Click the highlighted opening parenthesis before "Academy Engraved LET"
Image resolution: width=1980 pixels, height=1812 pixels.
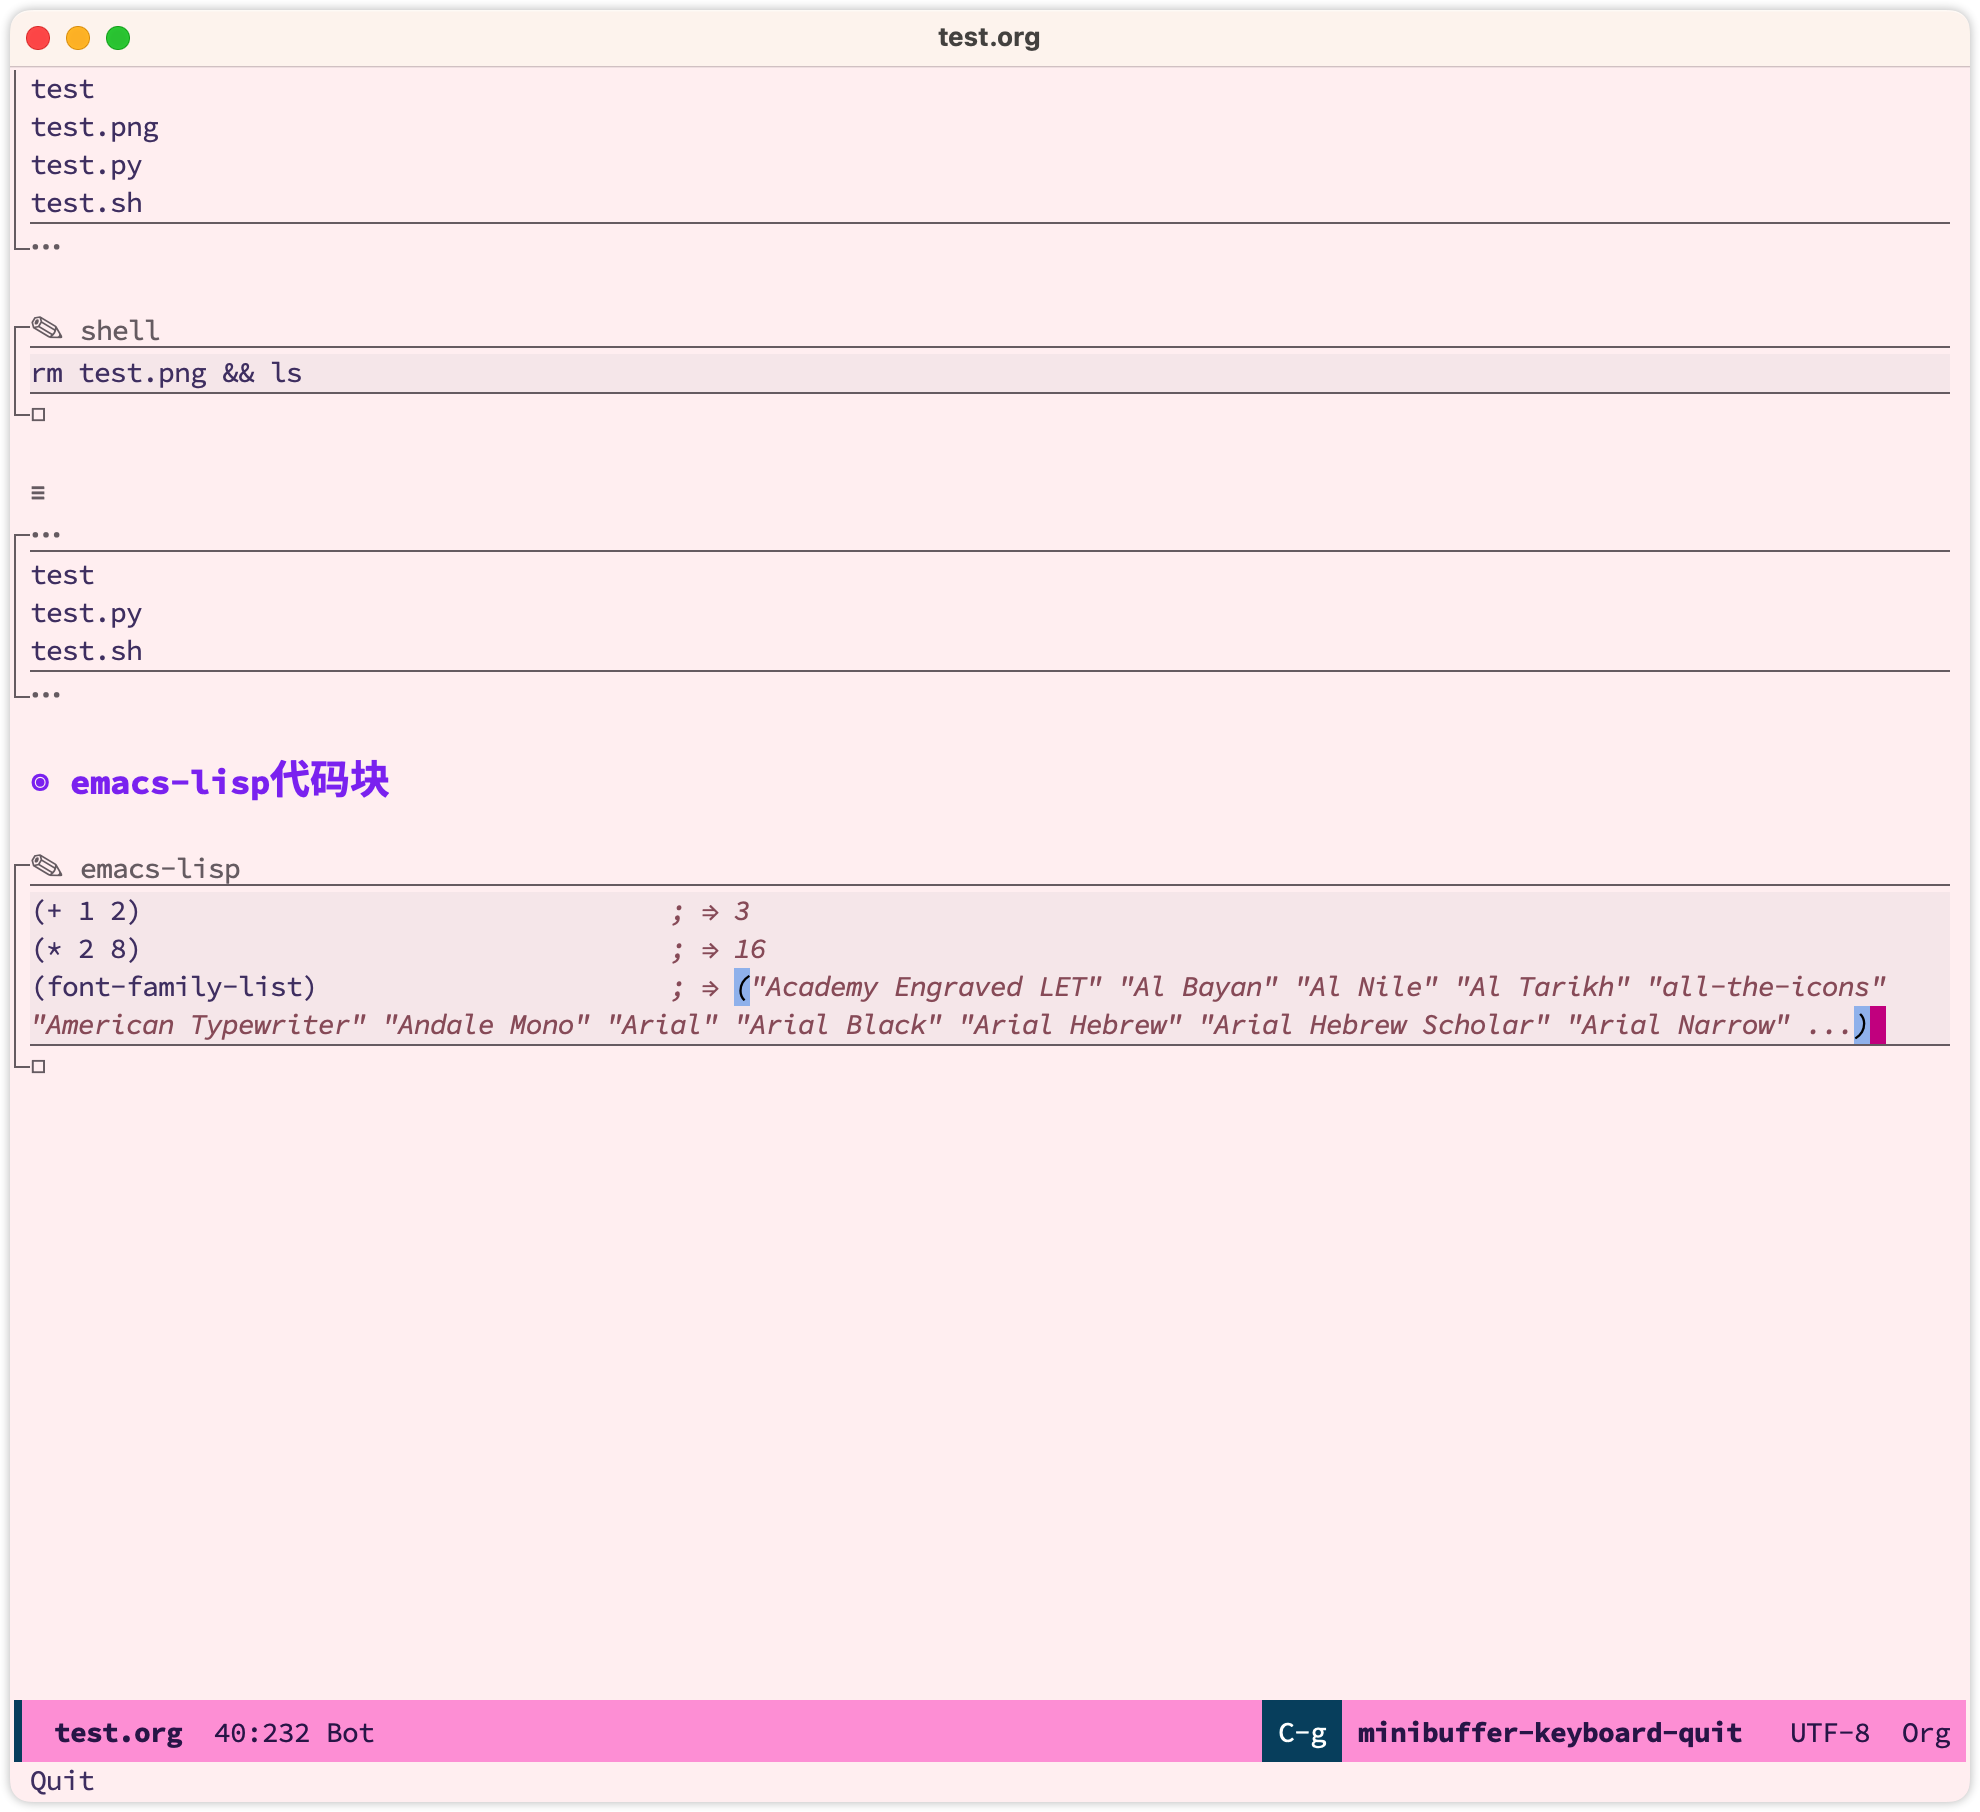(742, 987)
